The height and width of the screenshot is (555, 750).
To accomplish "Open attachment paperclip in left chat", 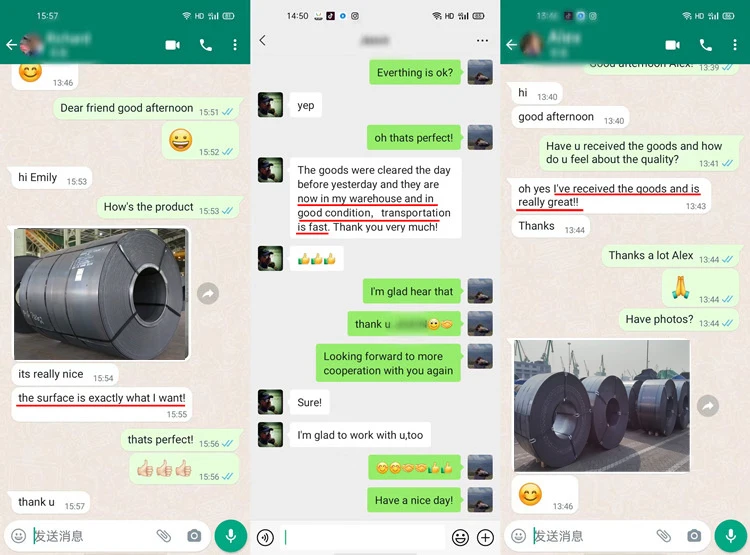I will 164,536.
